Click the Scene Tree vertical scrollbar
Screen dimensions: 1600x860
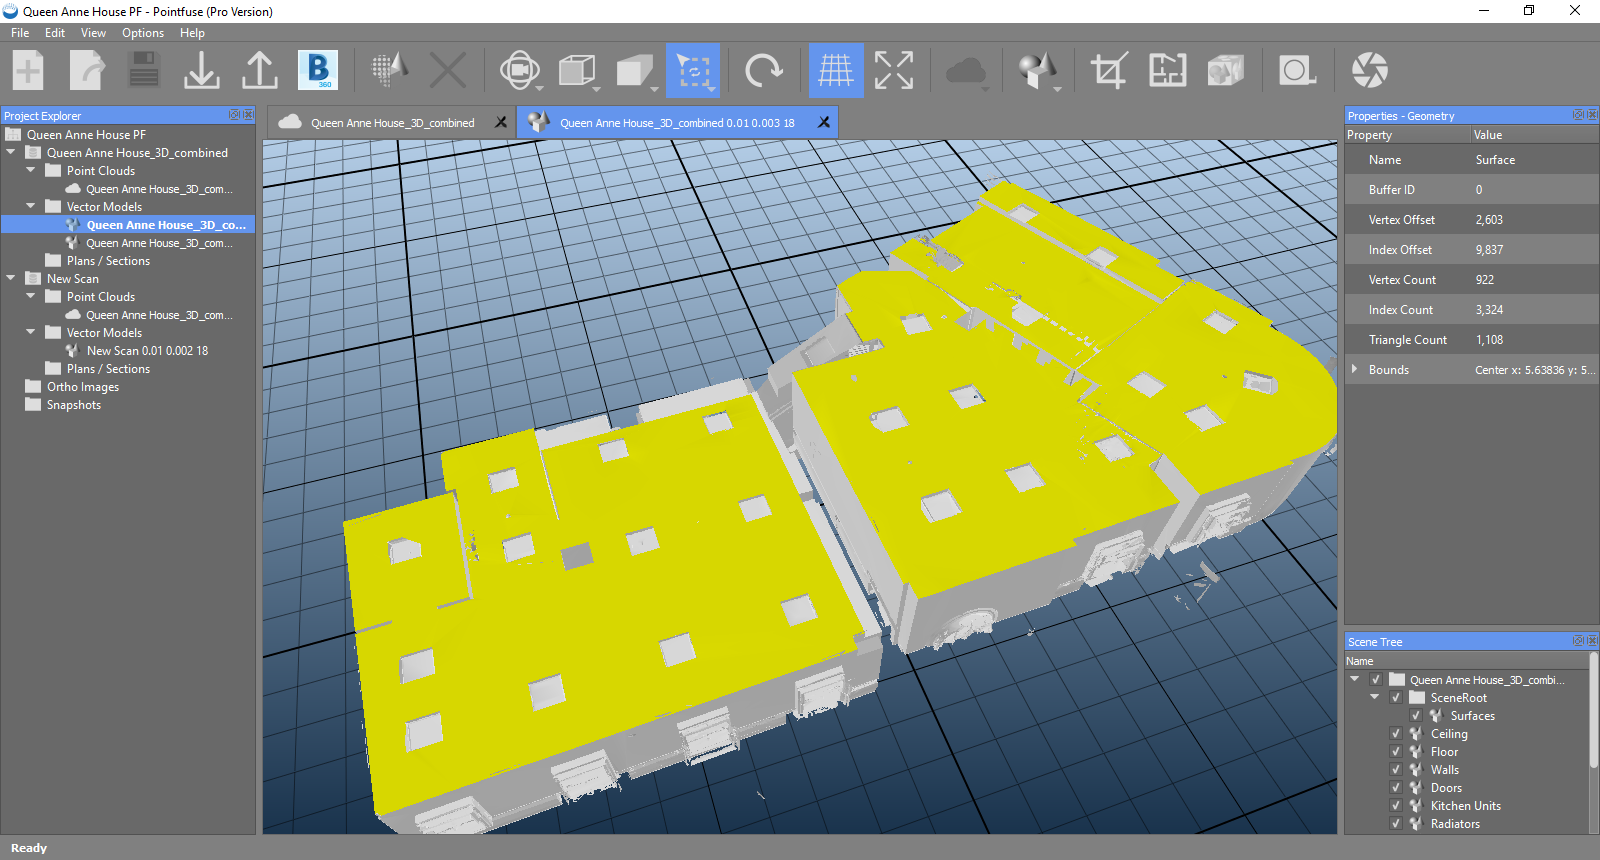click(1593, 710)
